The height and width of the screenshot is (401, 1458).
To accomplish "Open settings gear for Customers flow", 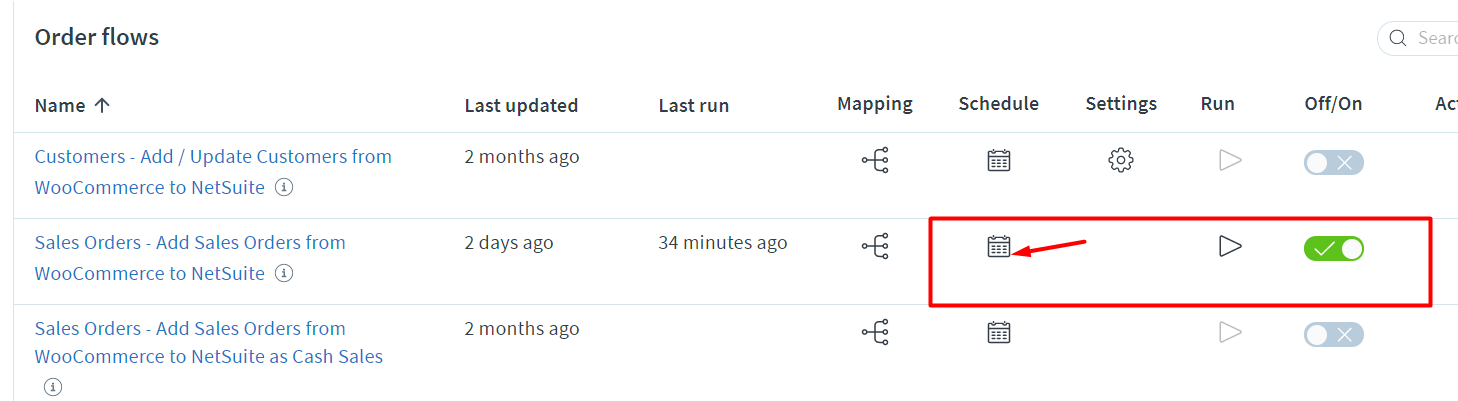I will tap(1121, 160).
